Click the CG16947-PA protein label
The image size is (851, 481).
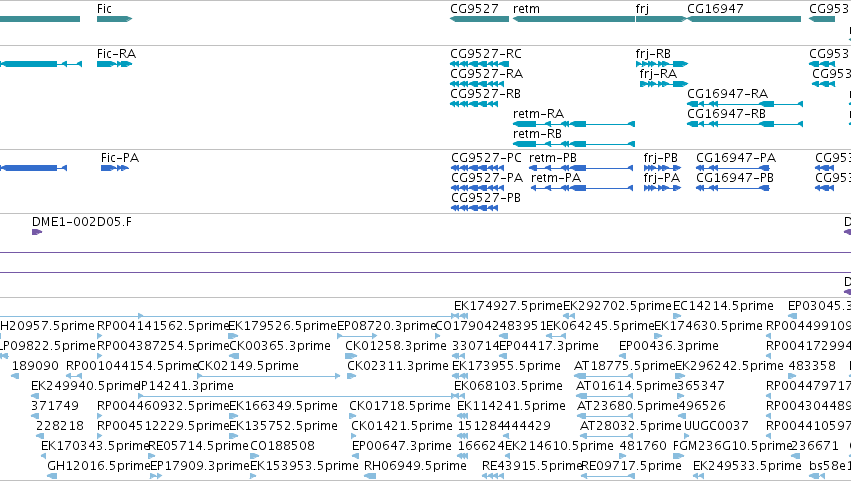(736, 158)
